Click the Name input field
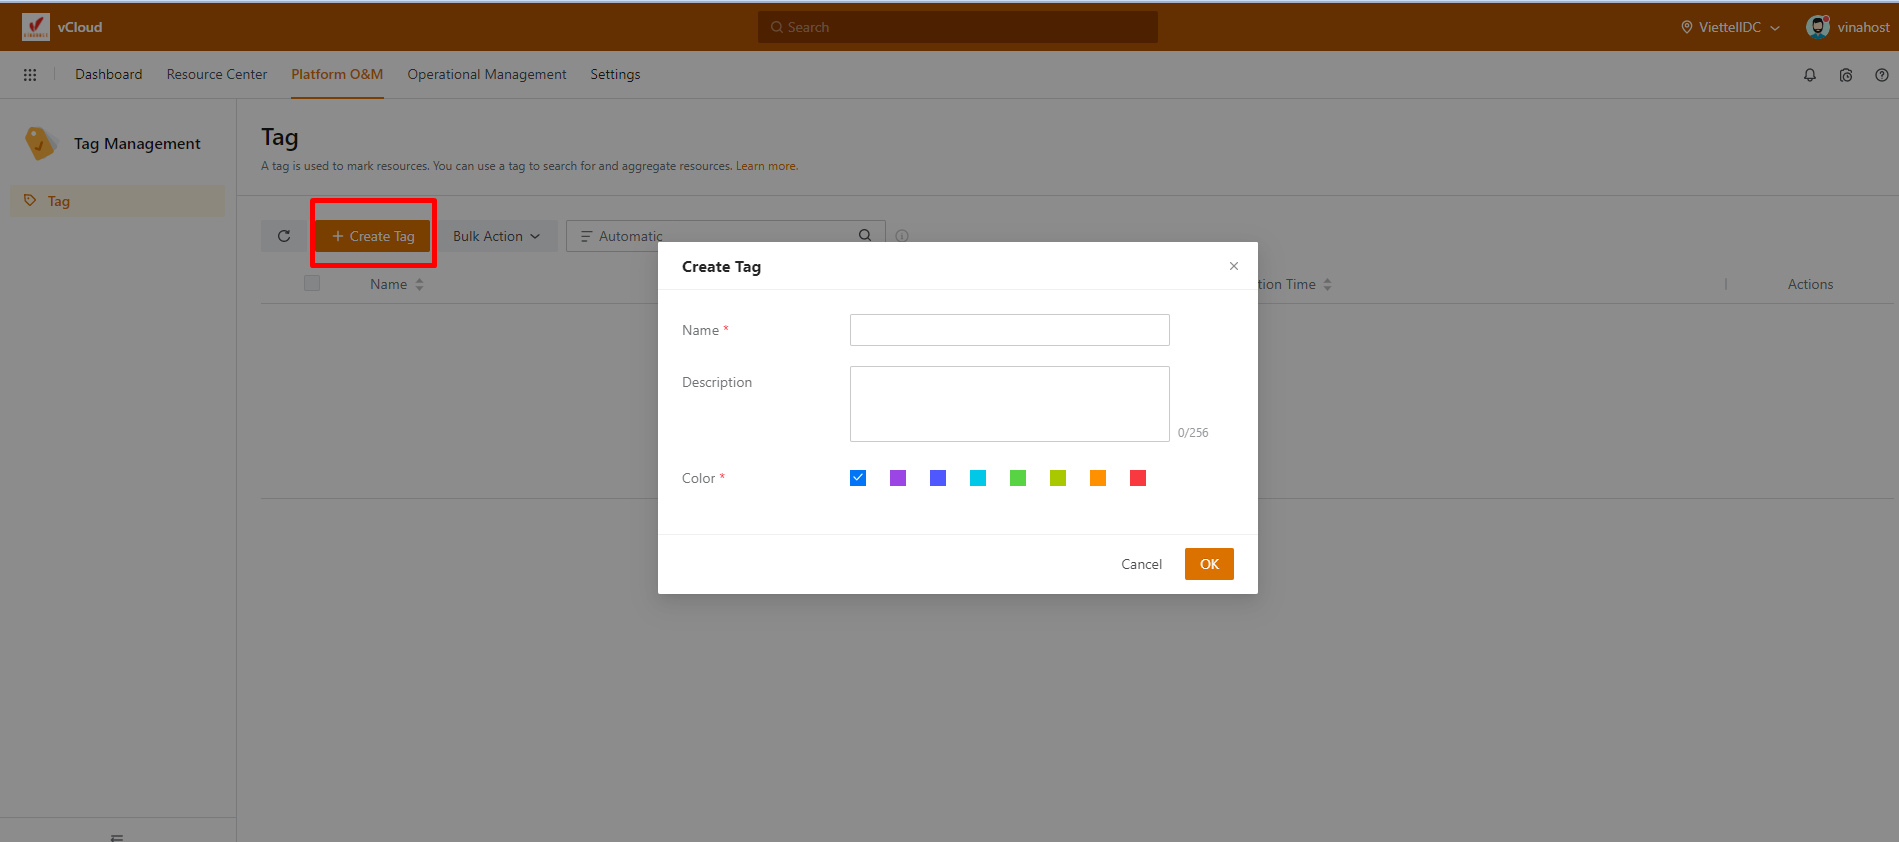 pyautogui.click(x=1009, y=330)
